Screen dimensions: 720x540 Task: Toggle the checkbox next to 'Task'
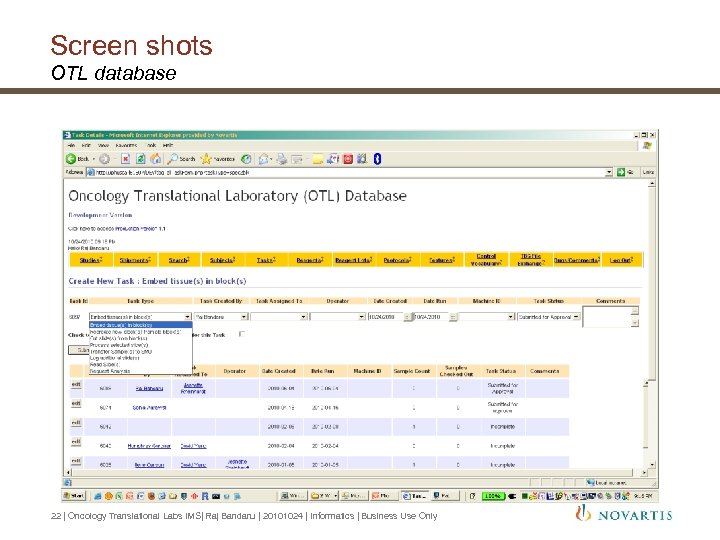click(242, 334)
